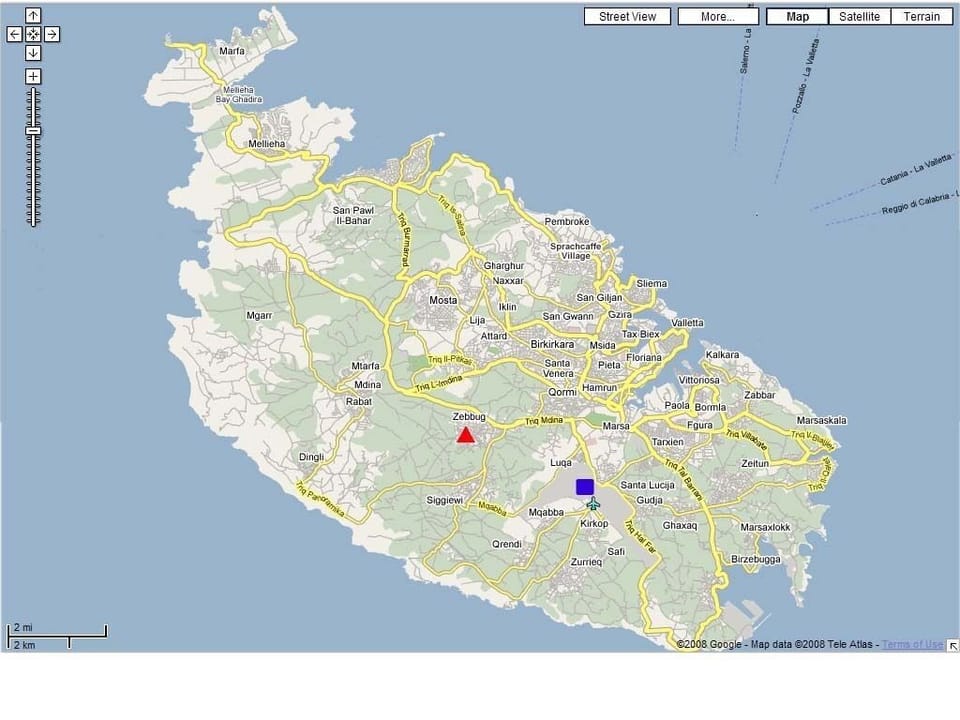Image resolution: width=960 pixels, height=720 pixels.
Task: Click the Qormi label
Action: pos(562,392)
